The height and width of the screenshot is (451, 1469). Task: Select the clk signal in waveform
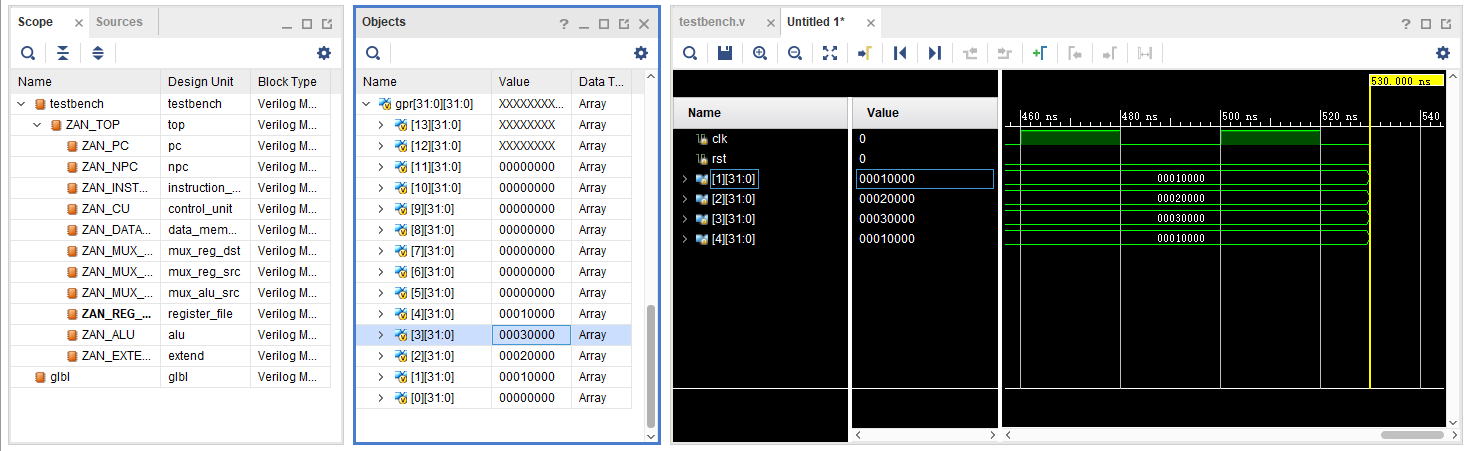click(x=720, y=139)
